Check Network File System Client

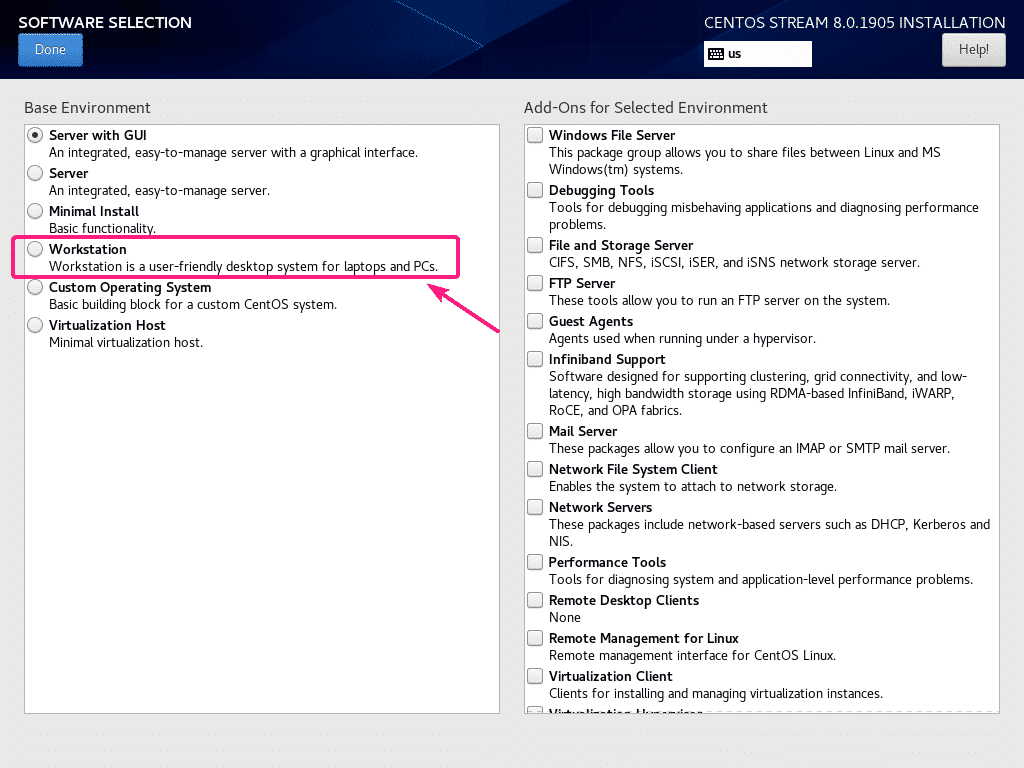pos(535,468)
